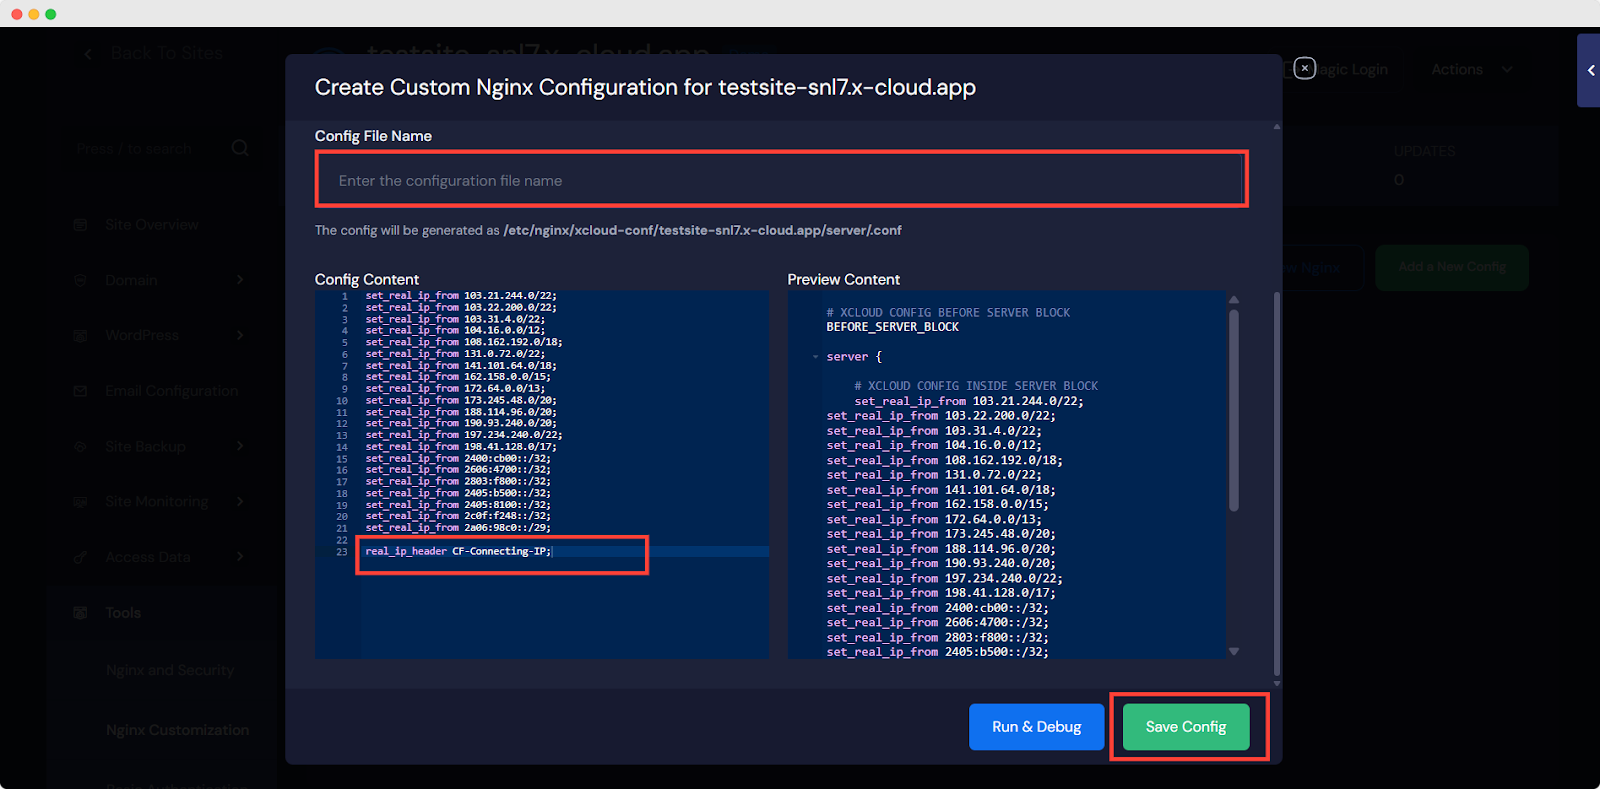Click the Preview Content scrollbar down arrow
1600x789 pixels.
coord(1234,651)
